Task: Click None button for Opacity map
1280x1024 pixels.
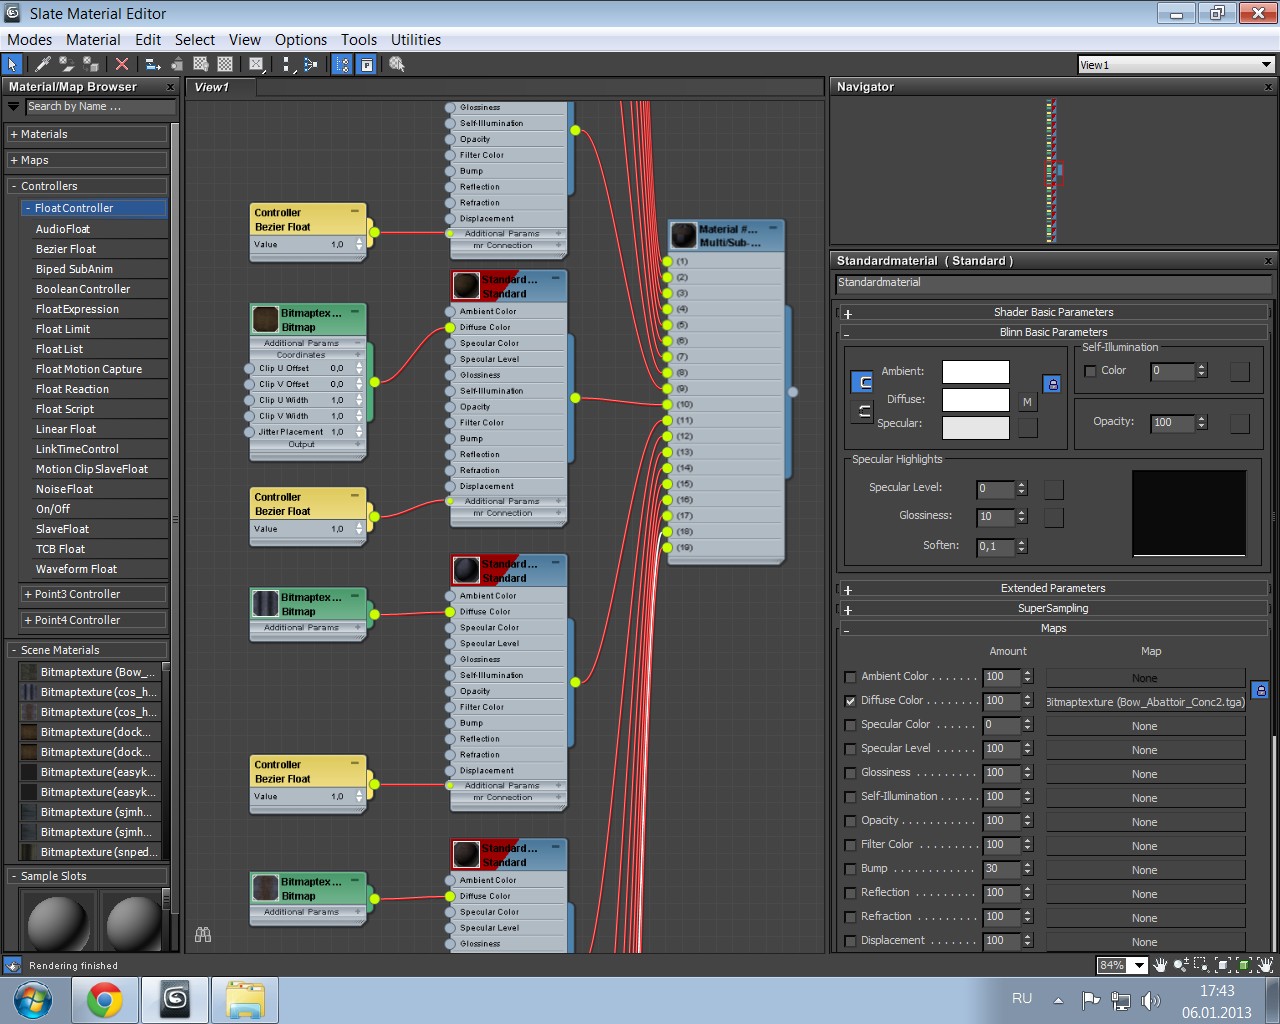Action: (1146, 822)
